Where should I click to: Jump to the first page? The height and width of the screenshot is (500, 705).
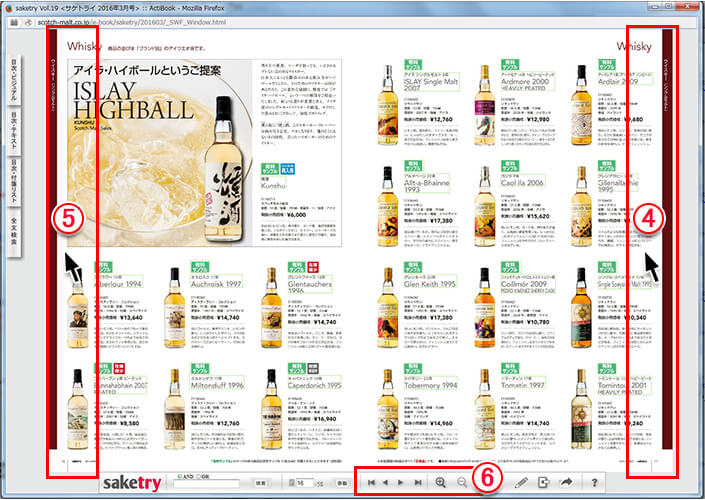[371, 482]
